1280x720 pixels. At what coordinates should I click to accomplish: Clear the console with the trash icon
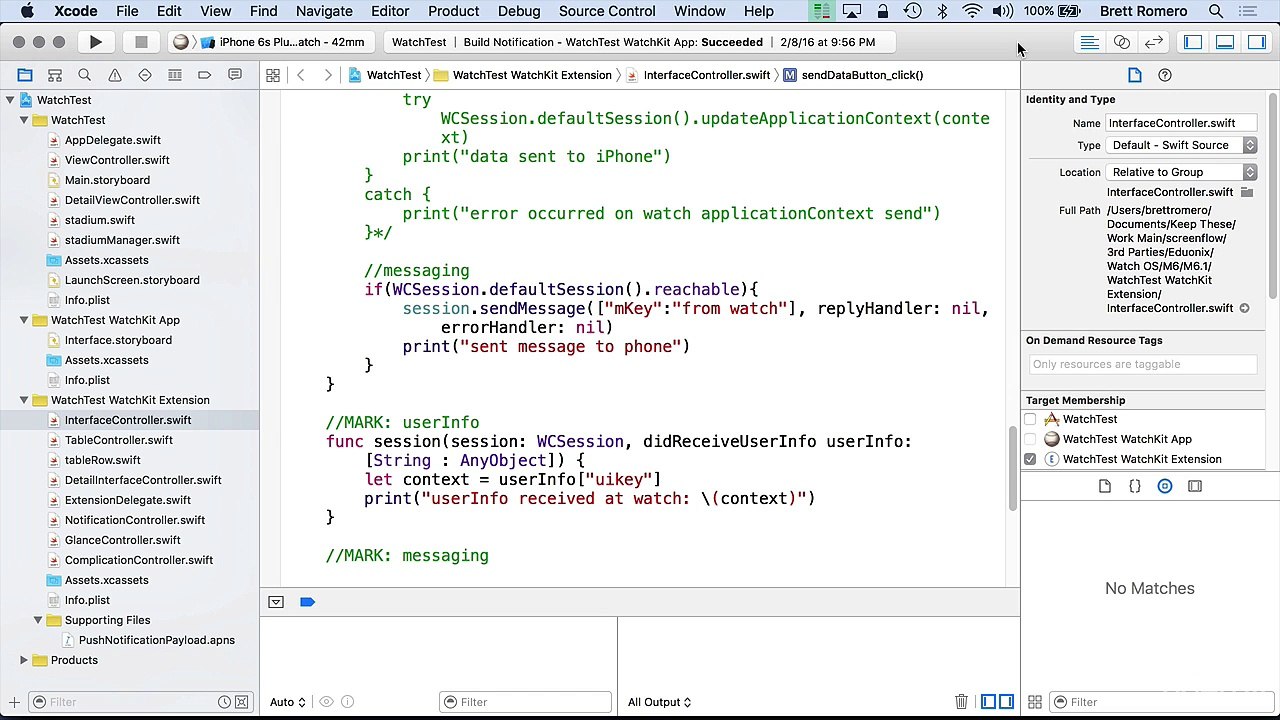coord(961,702)
